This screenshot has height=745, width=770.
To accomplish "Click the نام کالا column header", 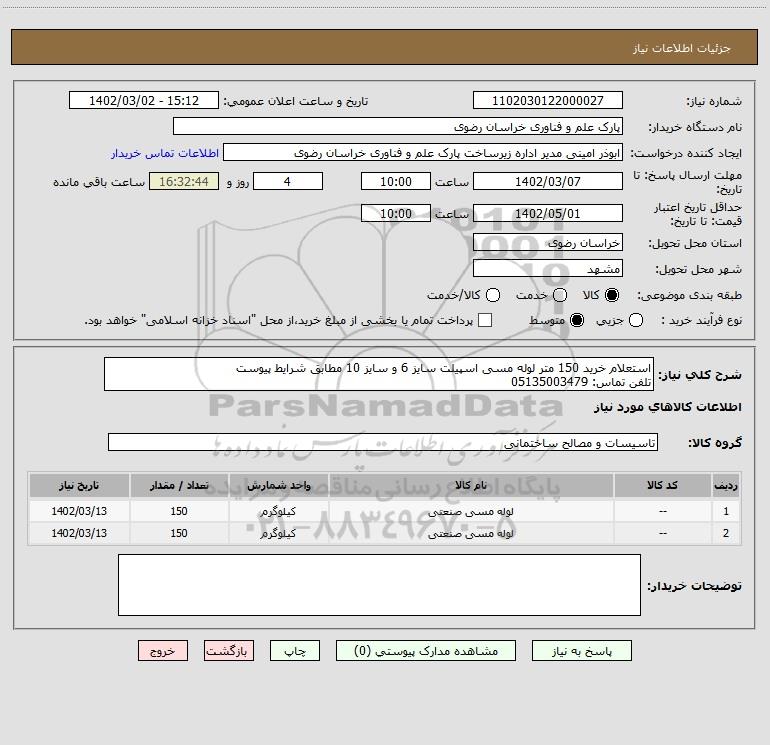I will tap(471, 485).
